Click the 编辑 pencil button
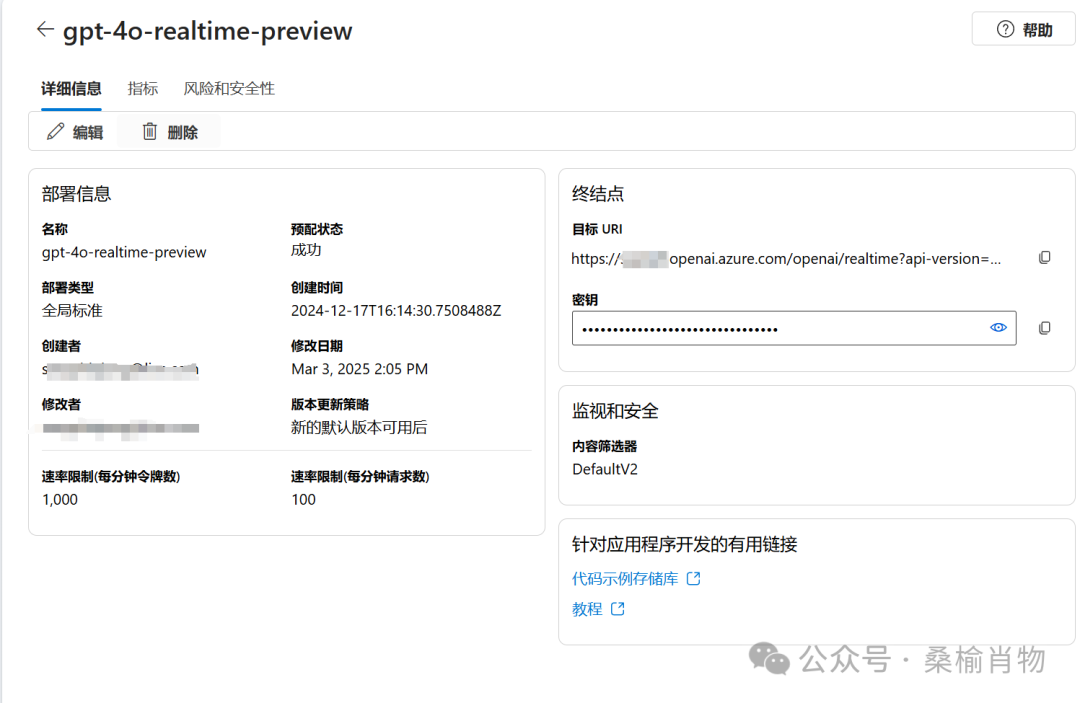This screenshot has height=703, width=1080. coord(74,132)
